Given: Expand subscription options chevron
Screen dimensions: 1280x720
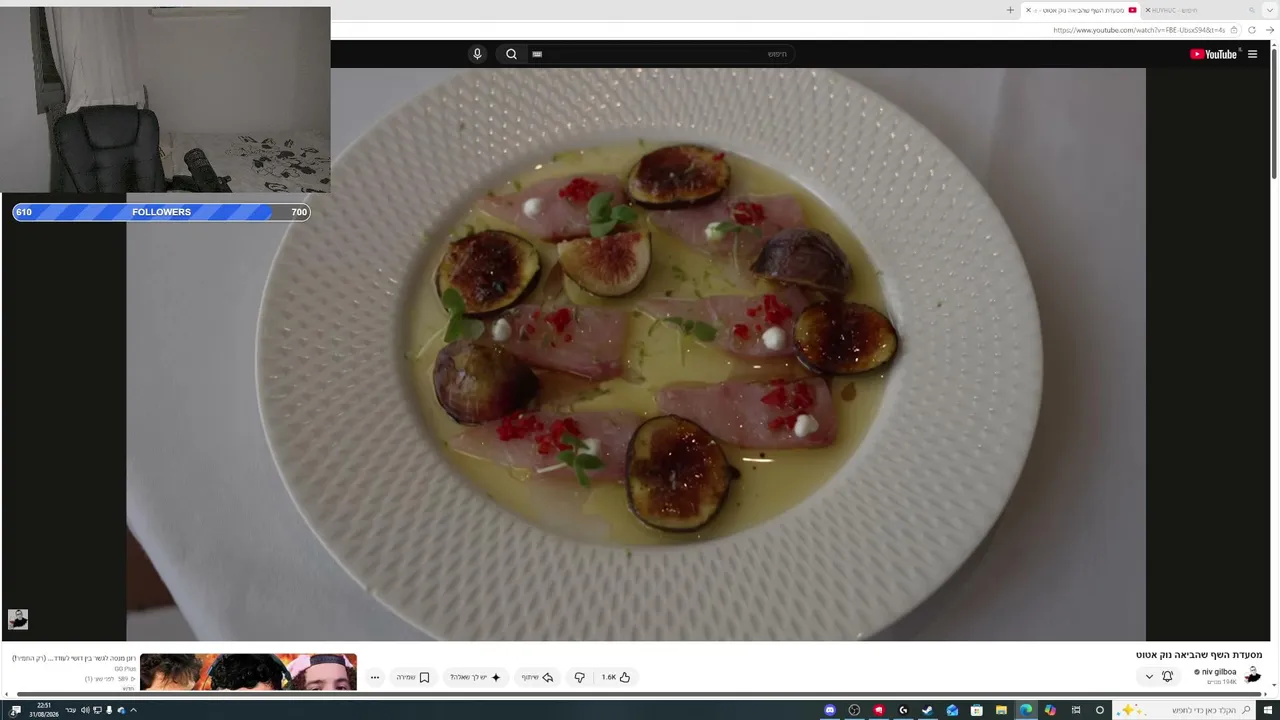Looking at the screenshot, I should 1149,676.
